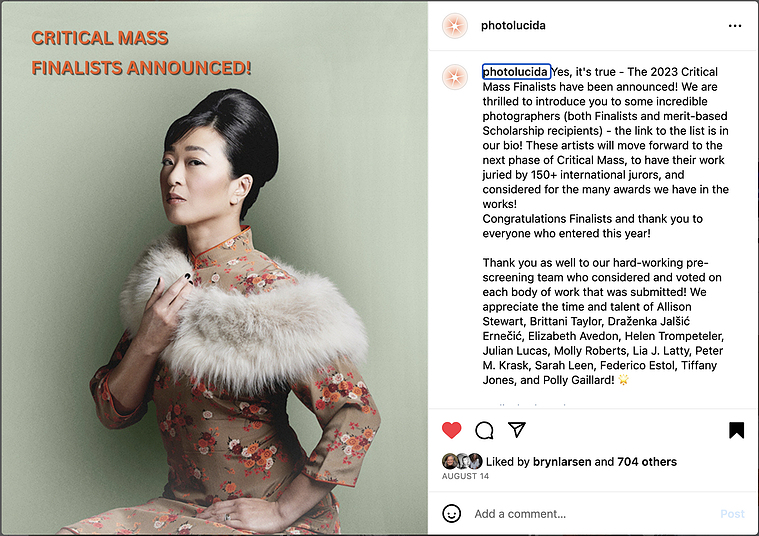759x536 pixels.
Task: Open comments via the speech bubble icon
Action: click(484, 430)
